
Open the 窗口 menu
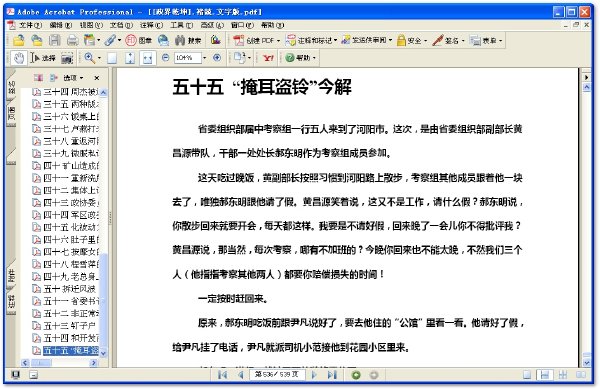click(x=241, y=25)
